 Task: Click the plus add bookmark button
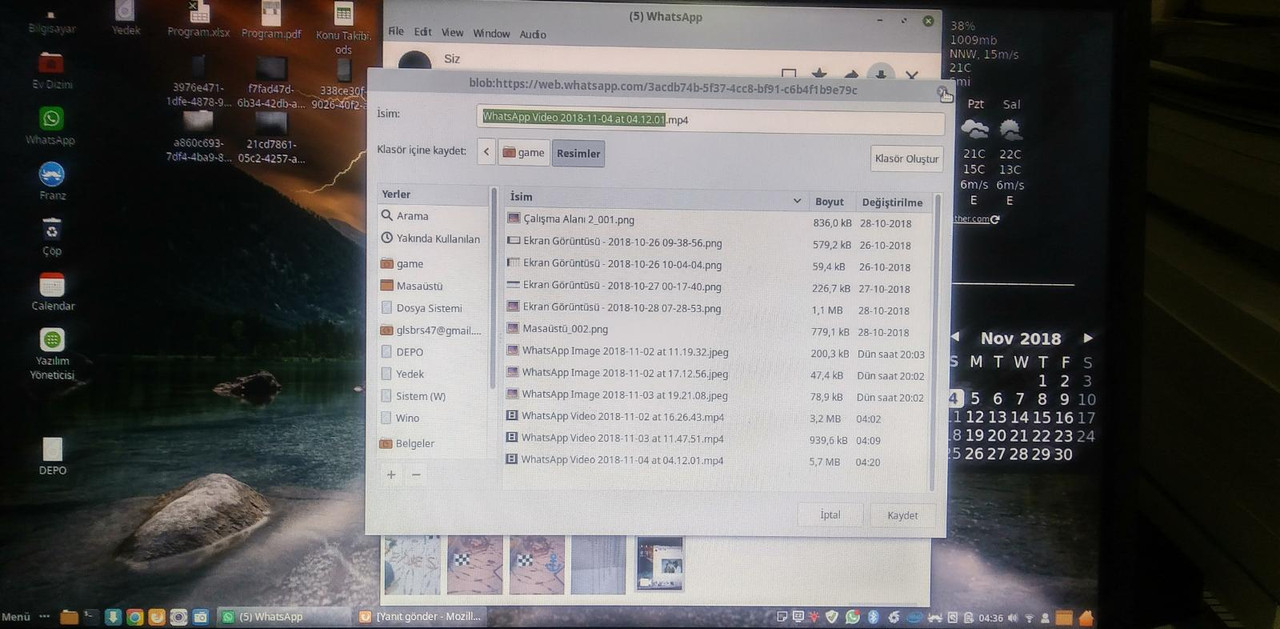point(391,474)
